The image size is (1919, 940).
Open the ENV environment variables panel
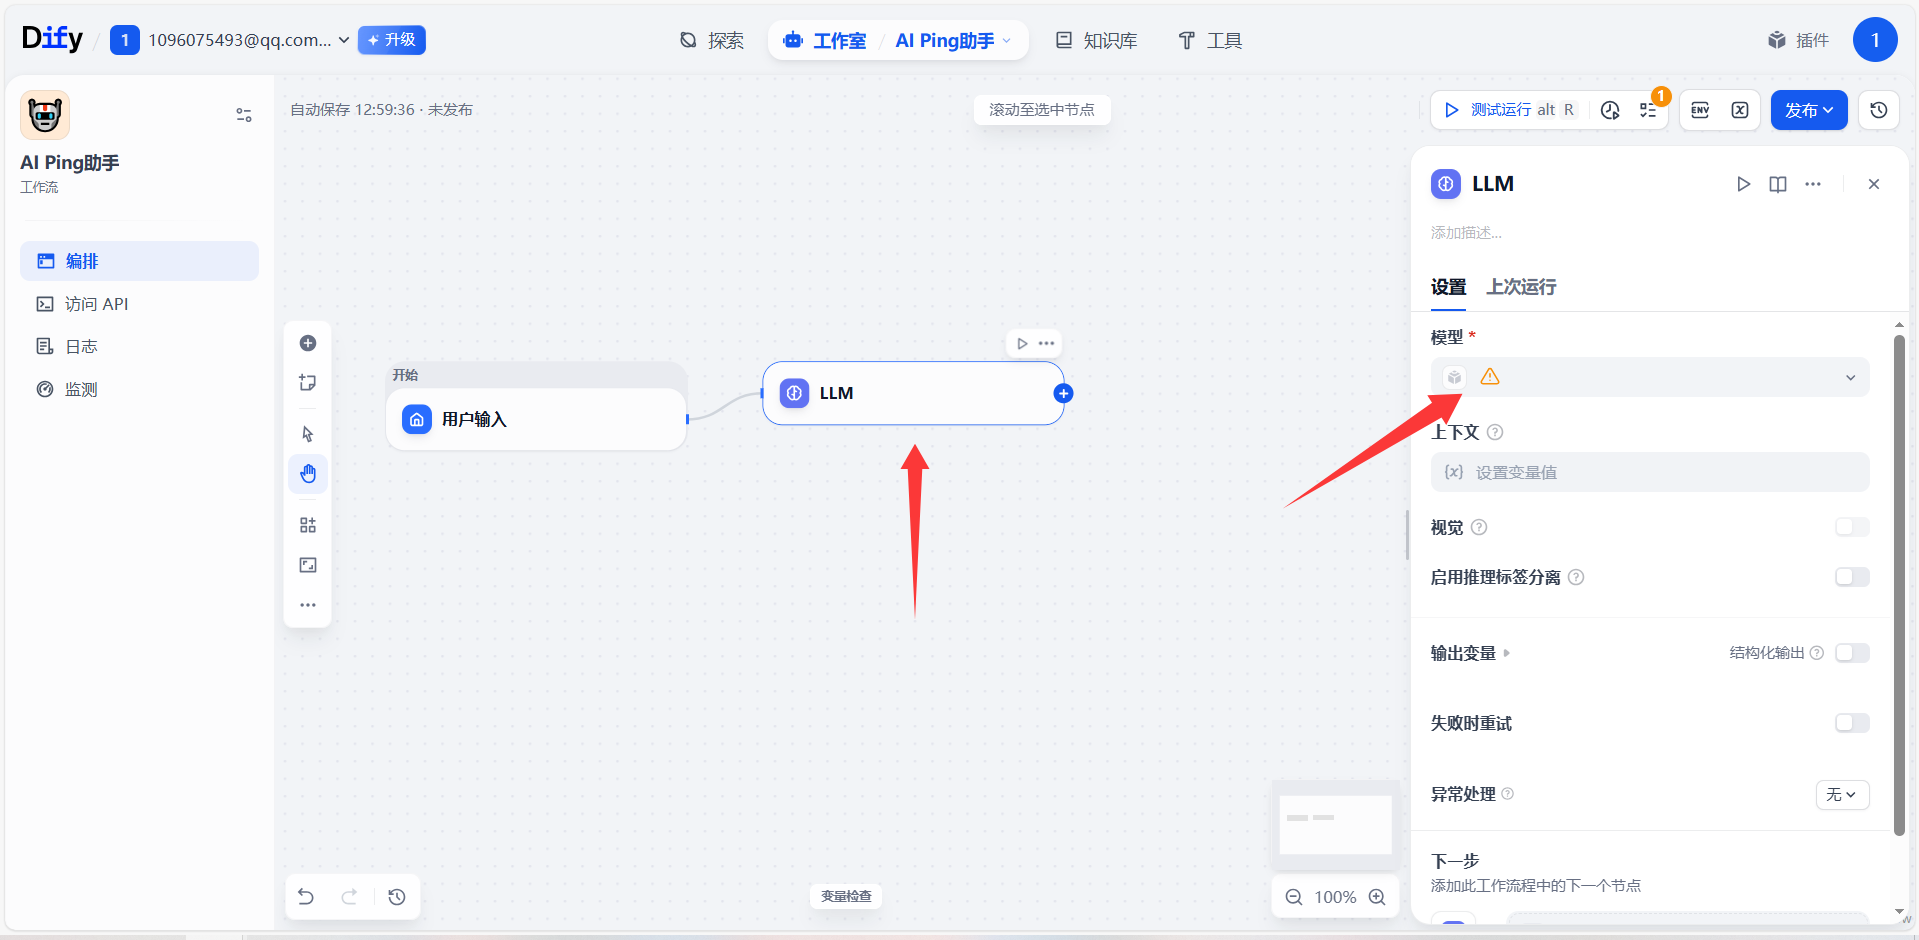click(x=1700, y=110)
